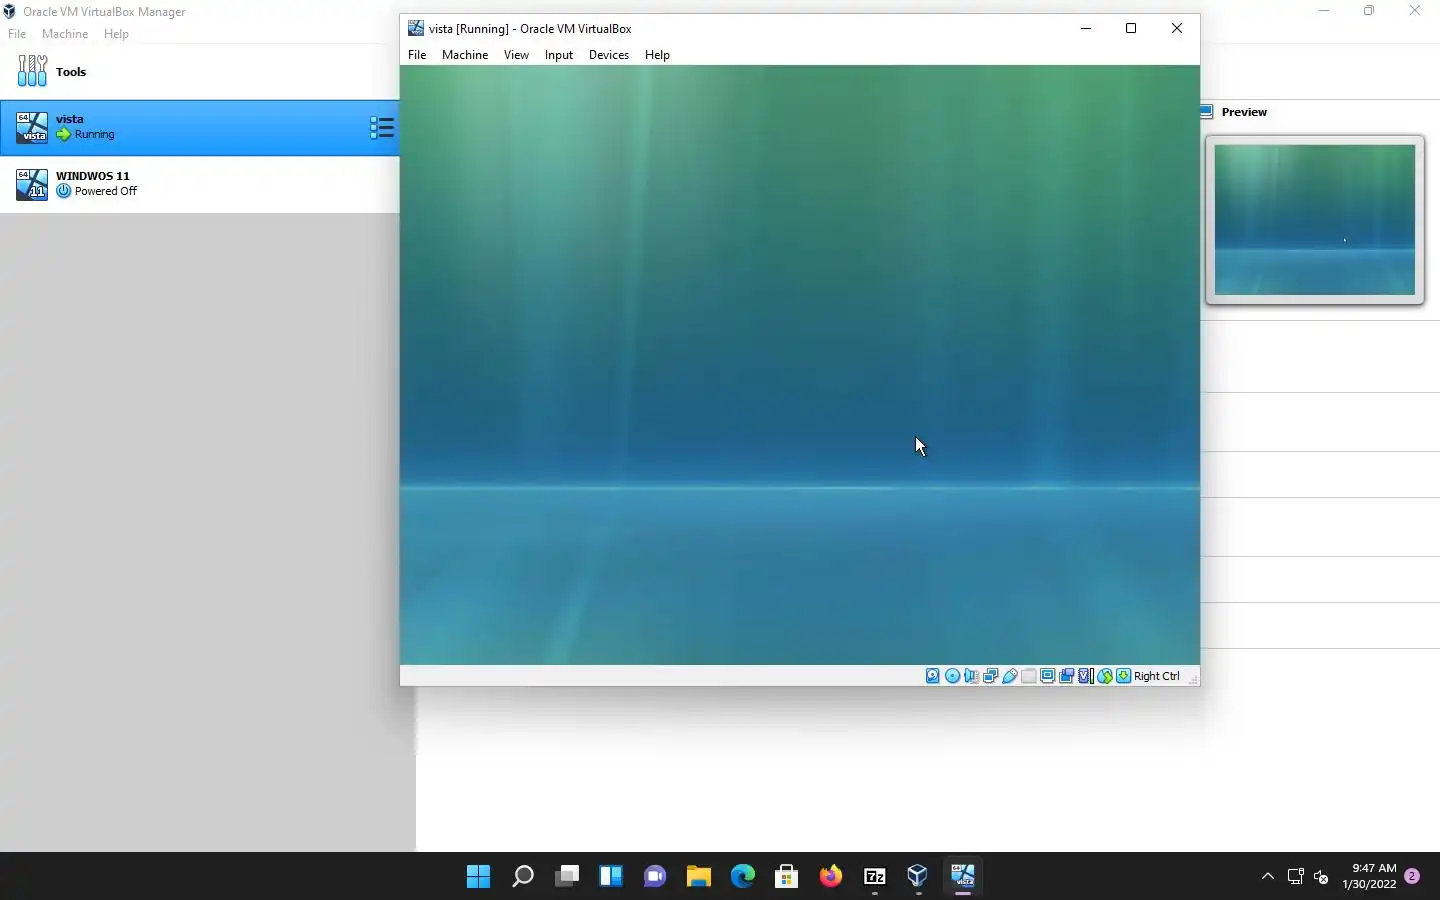Click the VirtualBox Manager title bar cube icon

tap(9, 12)
